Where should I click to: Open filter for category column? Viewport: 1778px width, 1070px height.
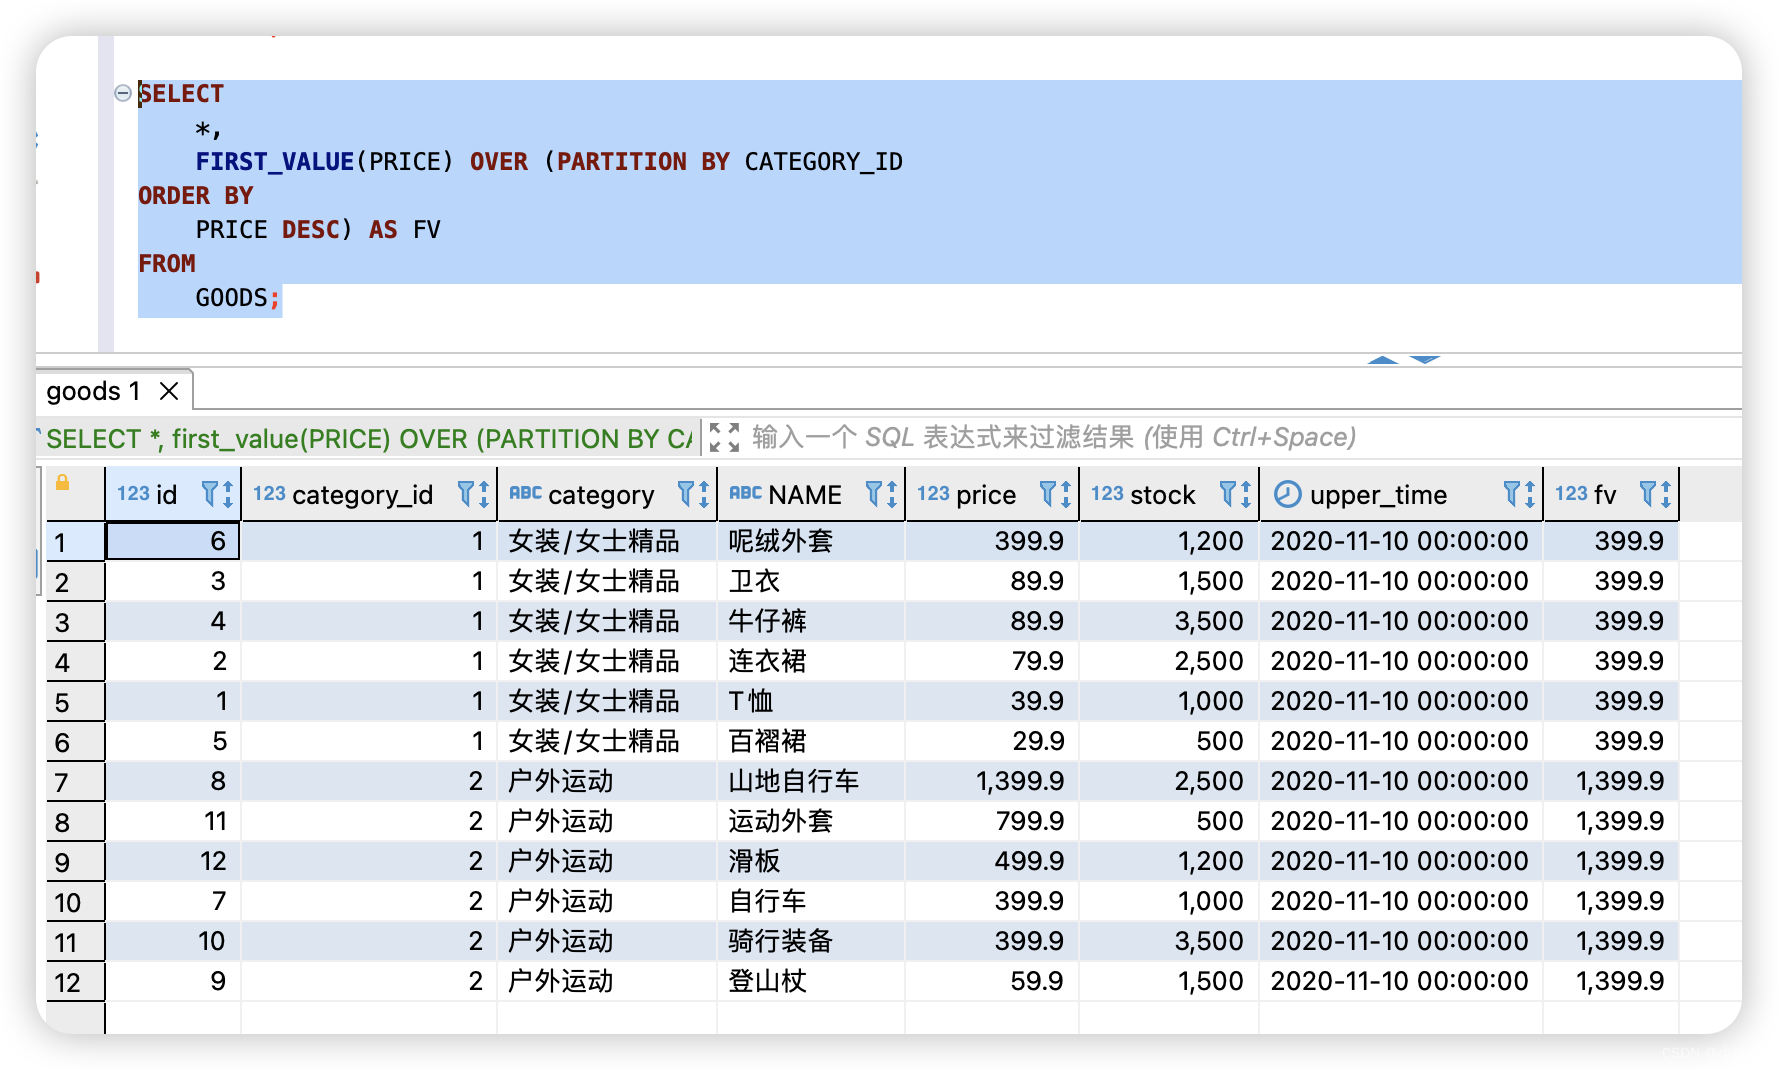tap(686, 493)
